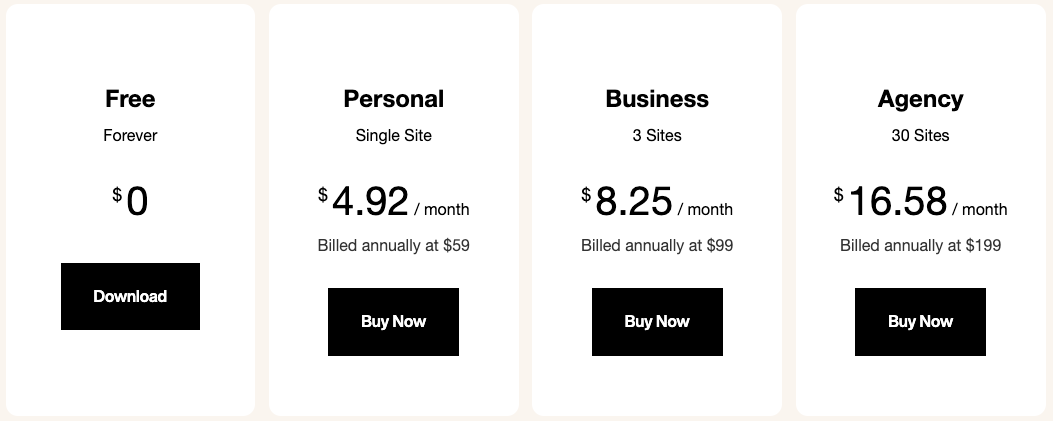Click the Download button for Free plan
This screenshot has height=421, width=1053.
tap(130, 296)
